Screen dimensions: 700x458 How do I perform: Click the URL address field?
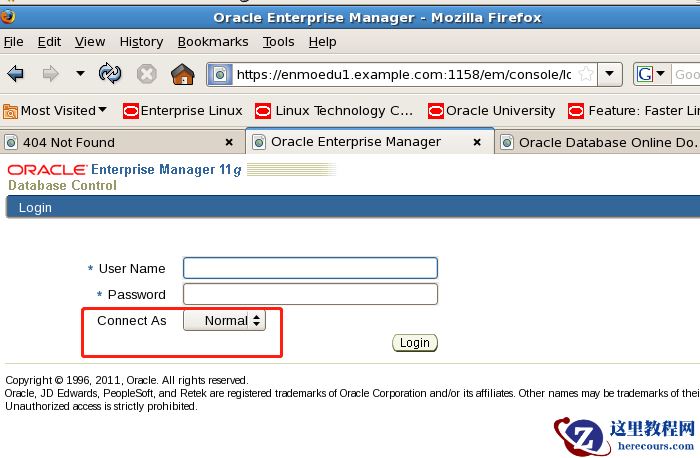coord(404,75)
